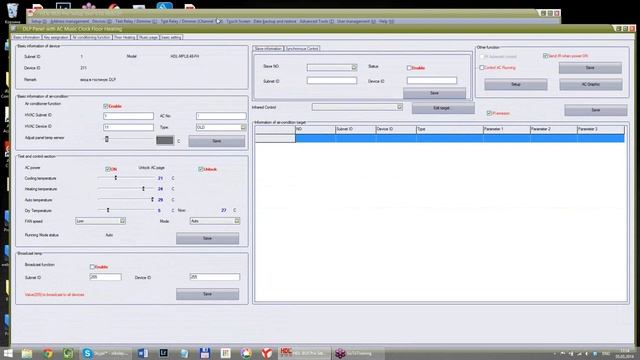Open Yandex browser from the taskbar
Viewport: 640px width, 360px height.
pyautogui.click(x=267, y=353)
